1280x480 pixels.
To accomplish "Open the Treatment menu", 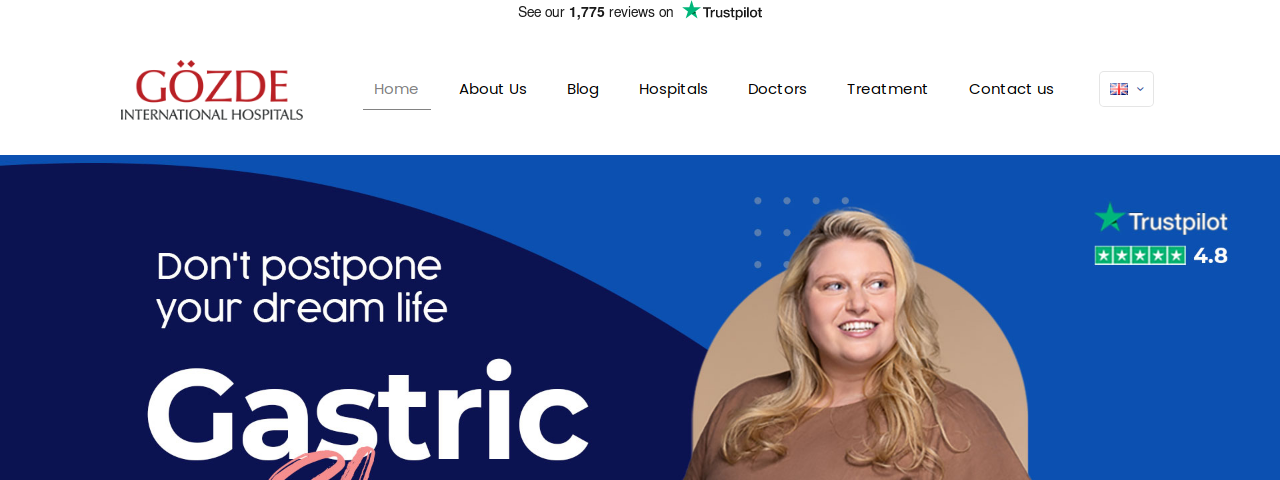I will 887,89.
